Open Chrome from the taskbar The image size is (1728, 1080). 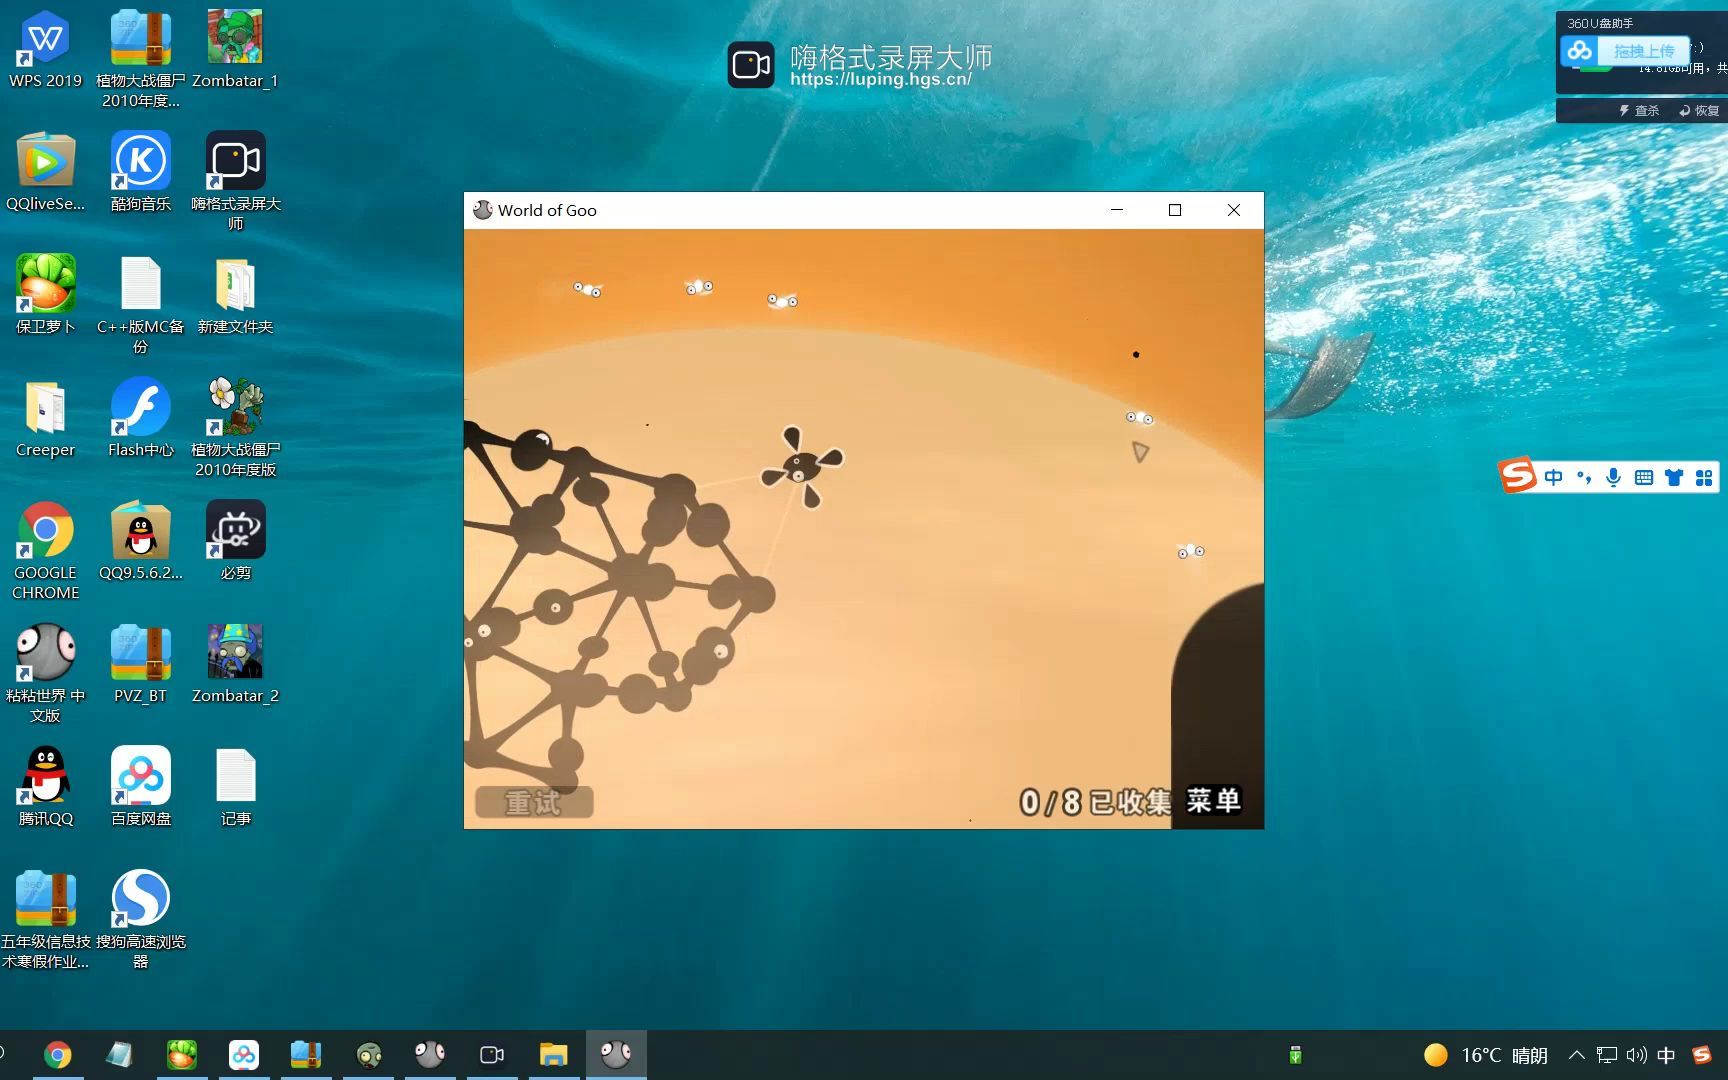pyautogui.click(x=58, y=1055)
